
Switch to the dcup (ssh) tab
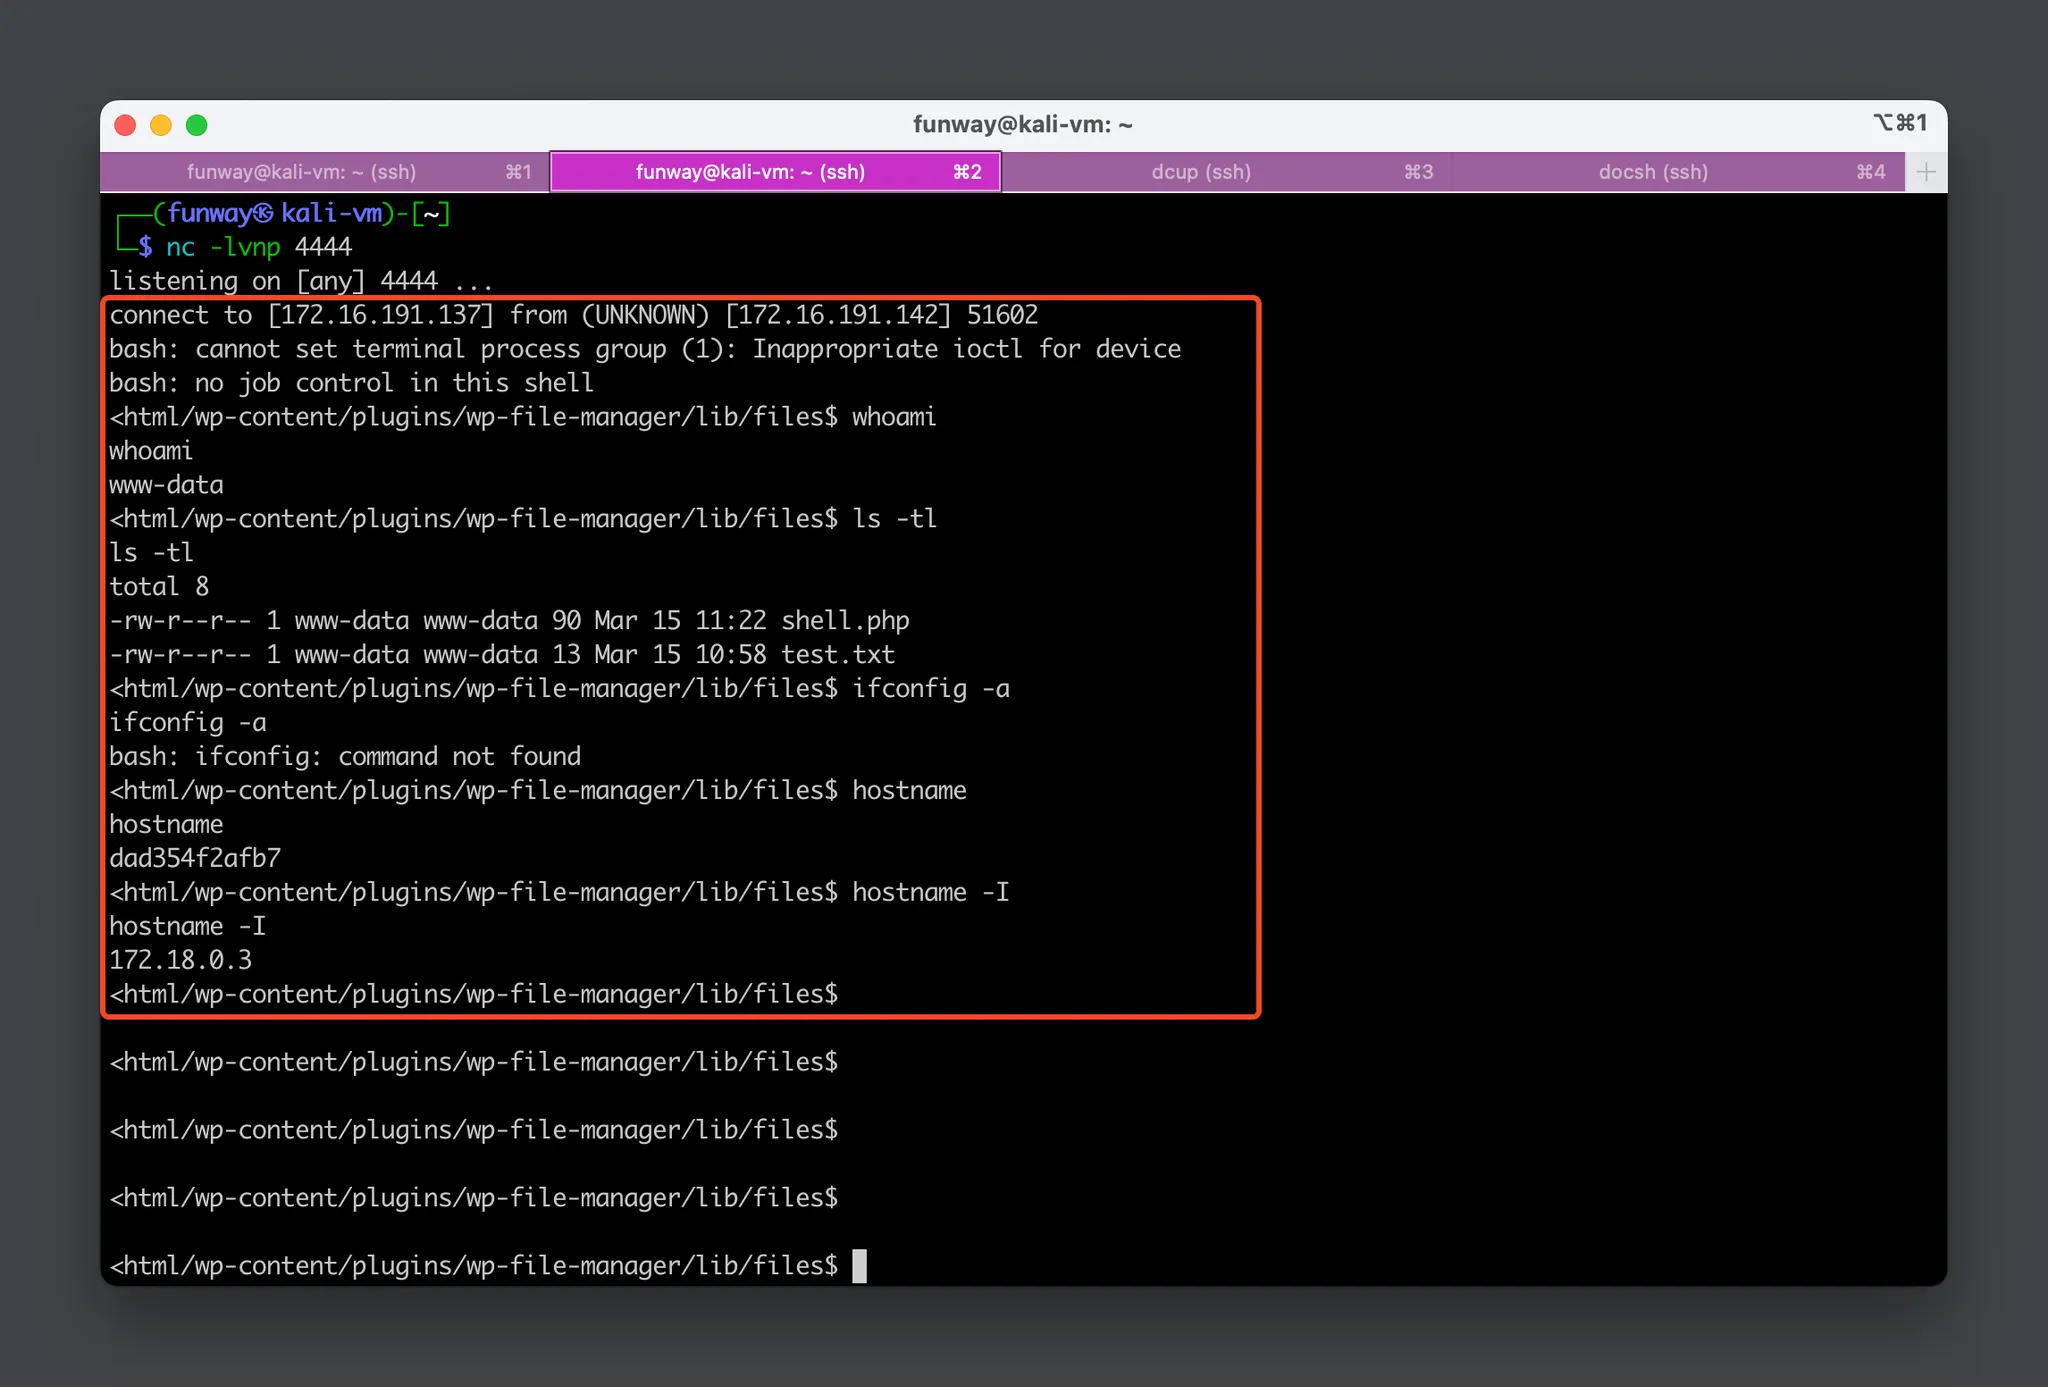tap(1200, 172)
